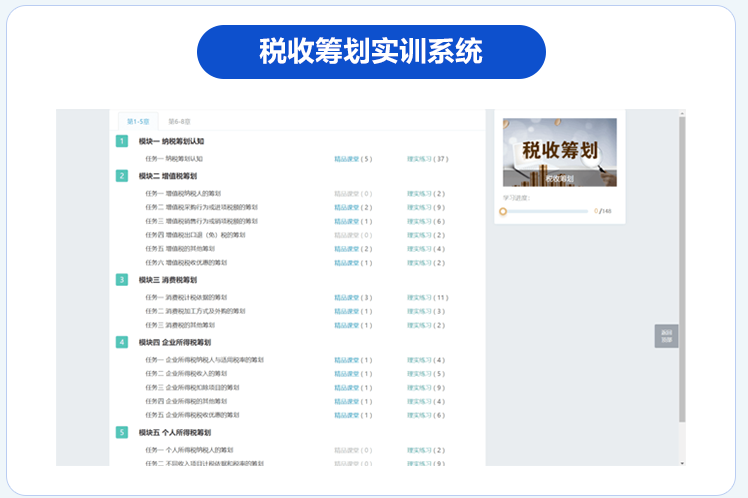Select the row text 任务四 增值税出口退（免）税的筹划

(x=195, y=235)
